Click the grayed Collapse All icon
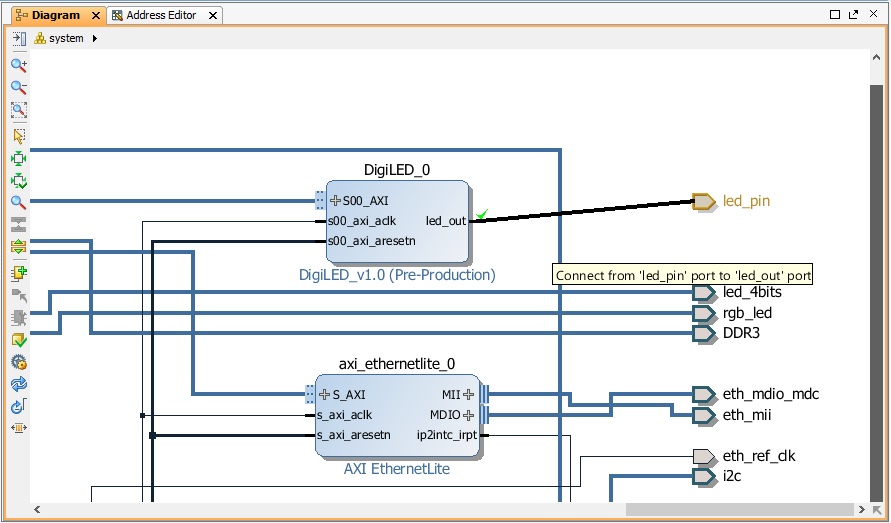This screenshot has height=523, width=891. [x=19, y=225]
